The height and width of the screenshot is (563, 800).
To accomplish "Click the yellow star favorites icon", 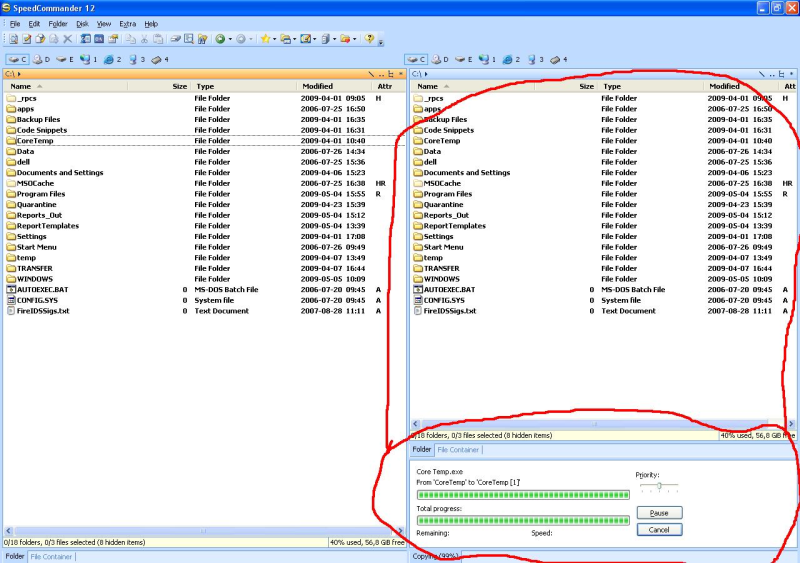I will pyautogui.click(x=264, y=39).
